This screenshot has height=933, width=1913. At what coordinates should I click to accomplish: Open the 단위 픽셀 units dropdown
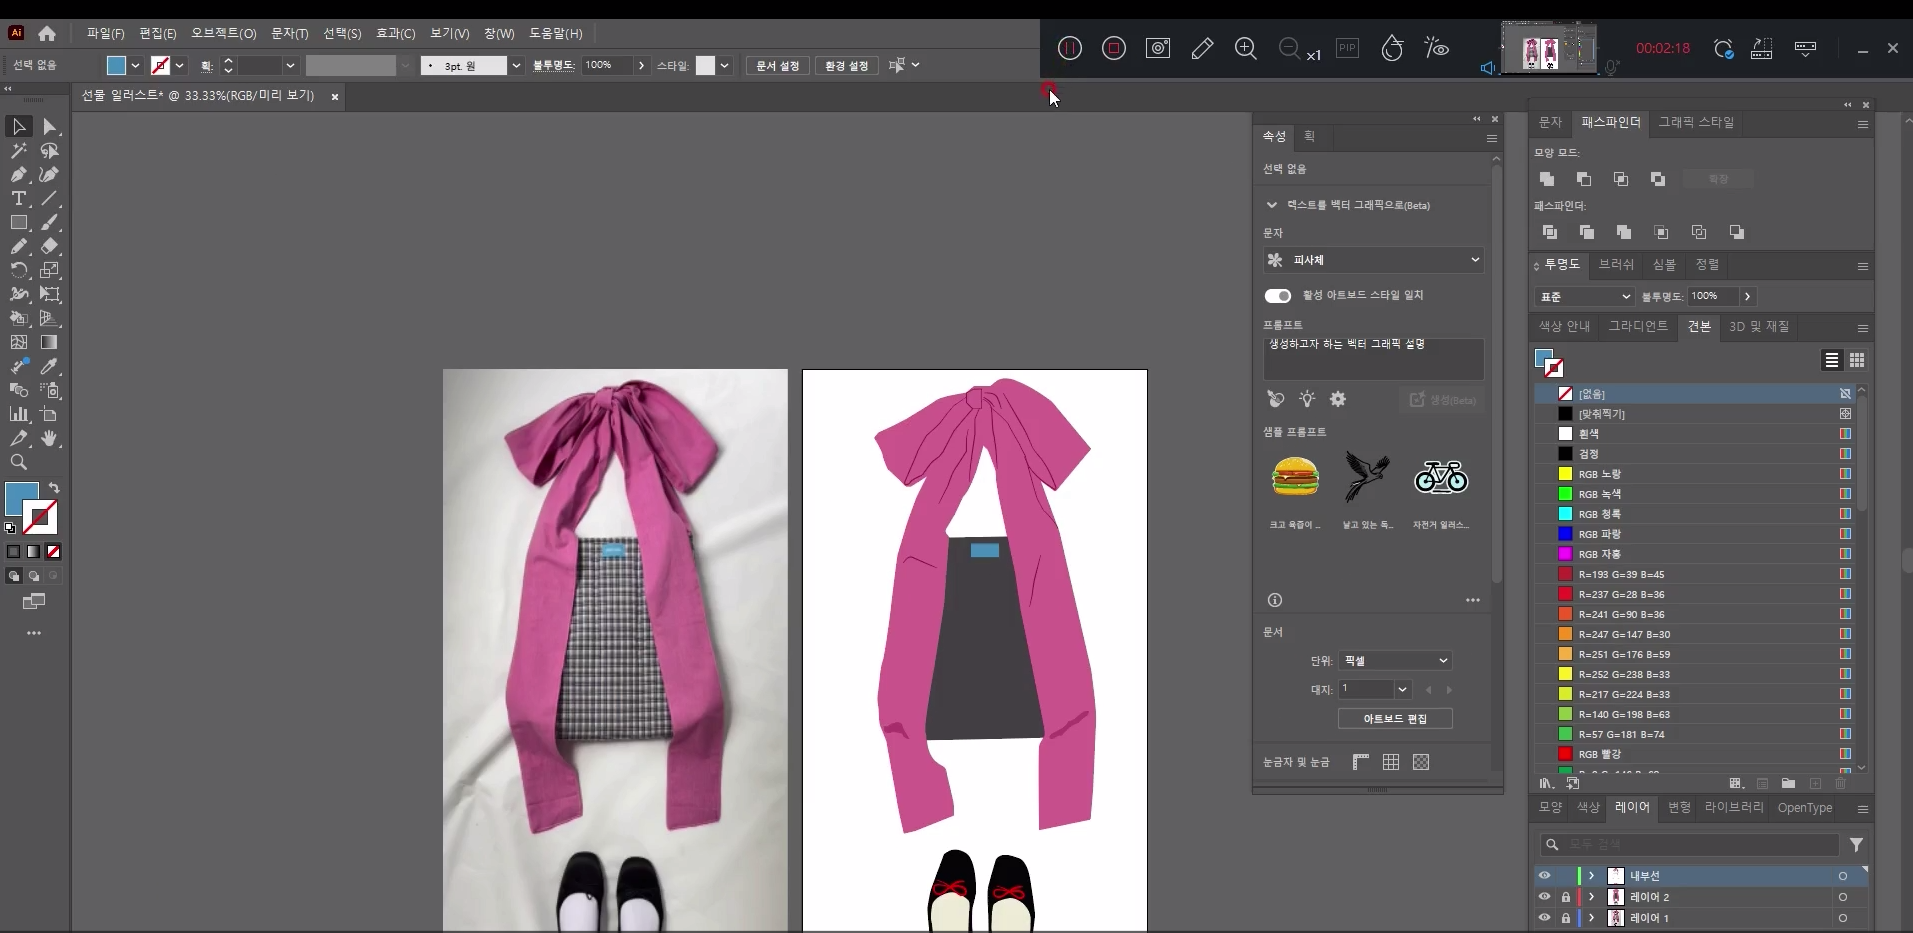click(1395, 661)
